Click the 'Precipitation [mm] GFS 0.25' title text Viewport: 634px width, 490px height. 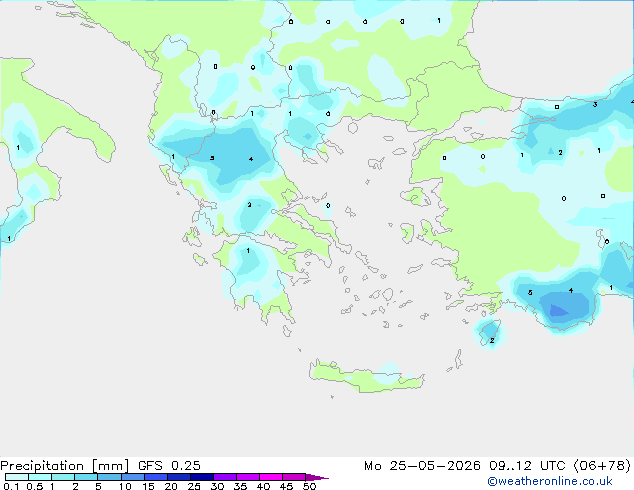[100, 466]
